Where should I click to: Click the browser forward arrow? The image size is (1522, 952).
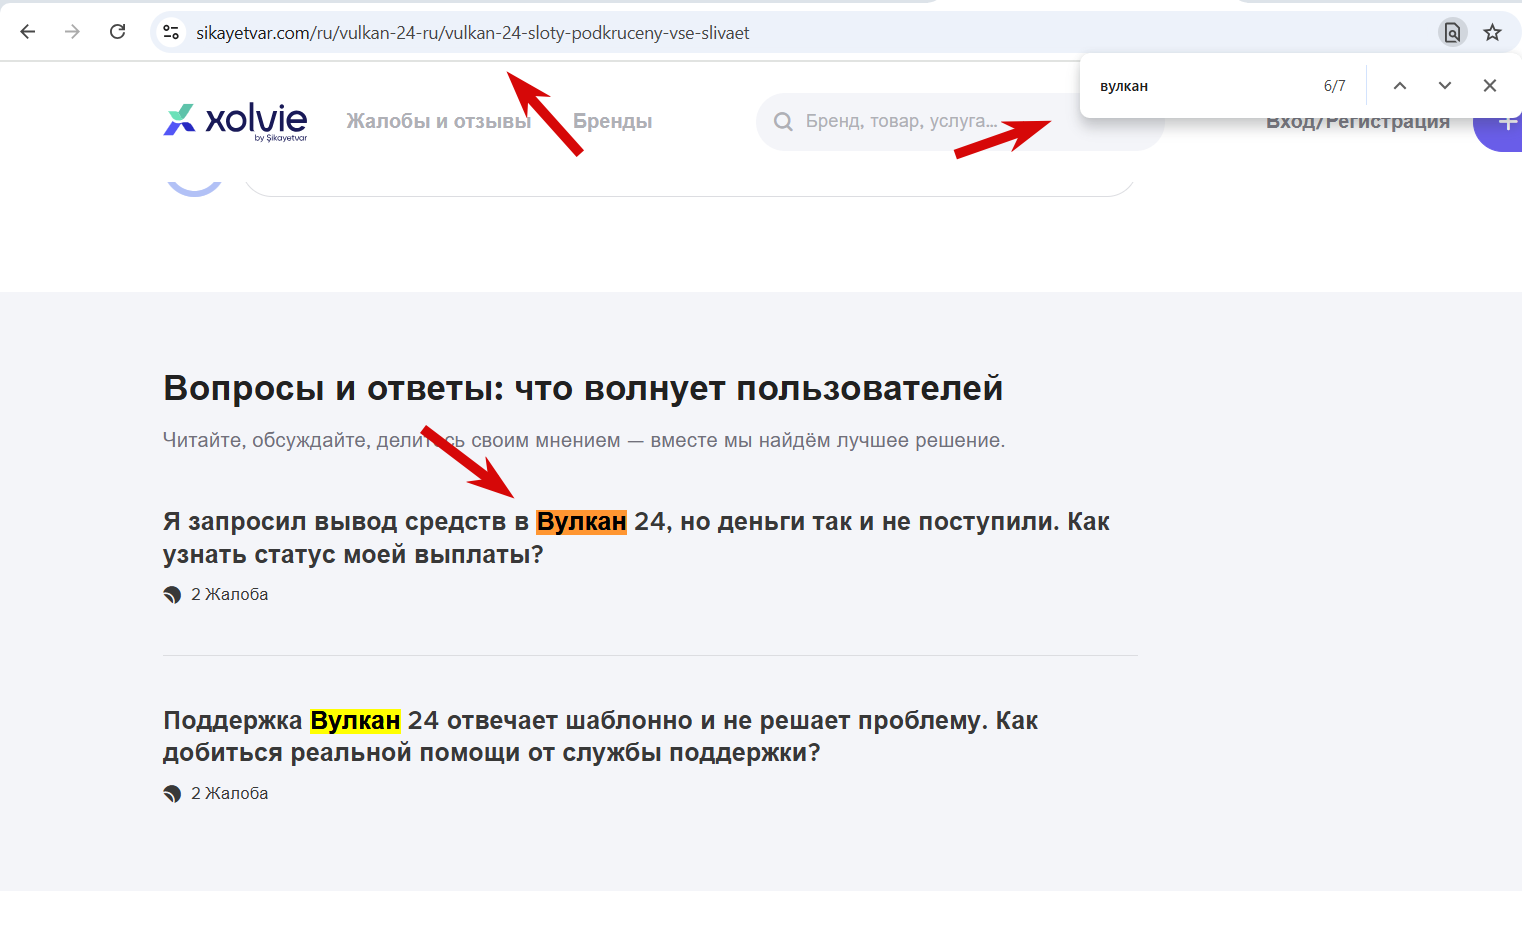click(72, 32)
